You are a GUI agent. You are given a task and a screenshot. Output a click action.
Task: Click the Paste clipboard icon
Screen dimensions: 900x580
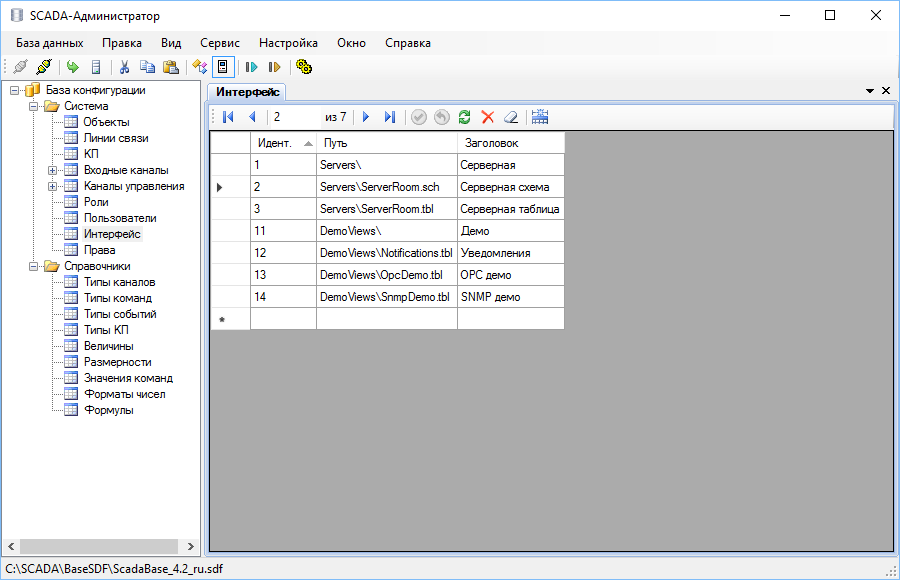[171, 67]
